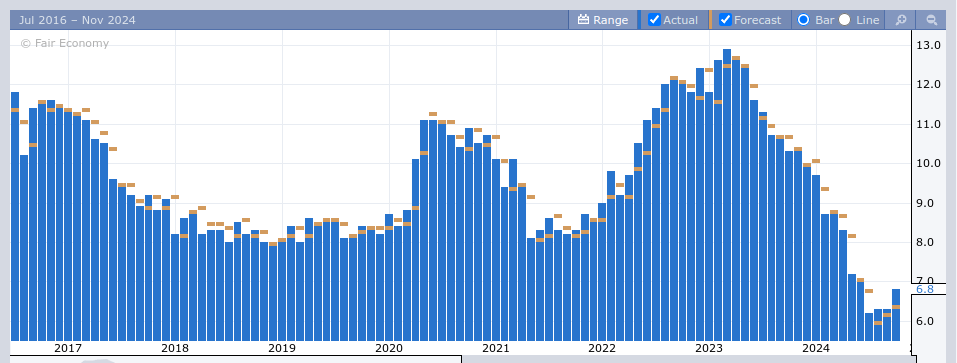Click the 2024 label on the time axis
The width and height of the screenshot is (957, 363).
816,348
